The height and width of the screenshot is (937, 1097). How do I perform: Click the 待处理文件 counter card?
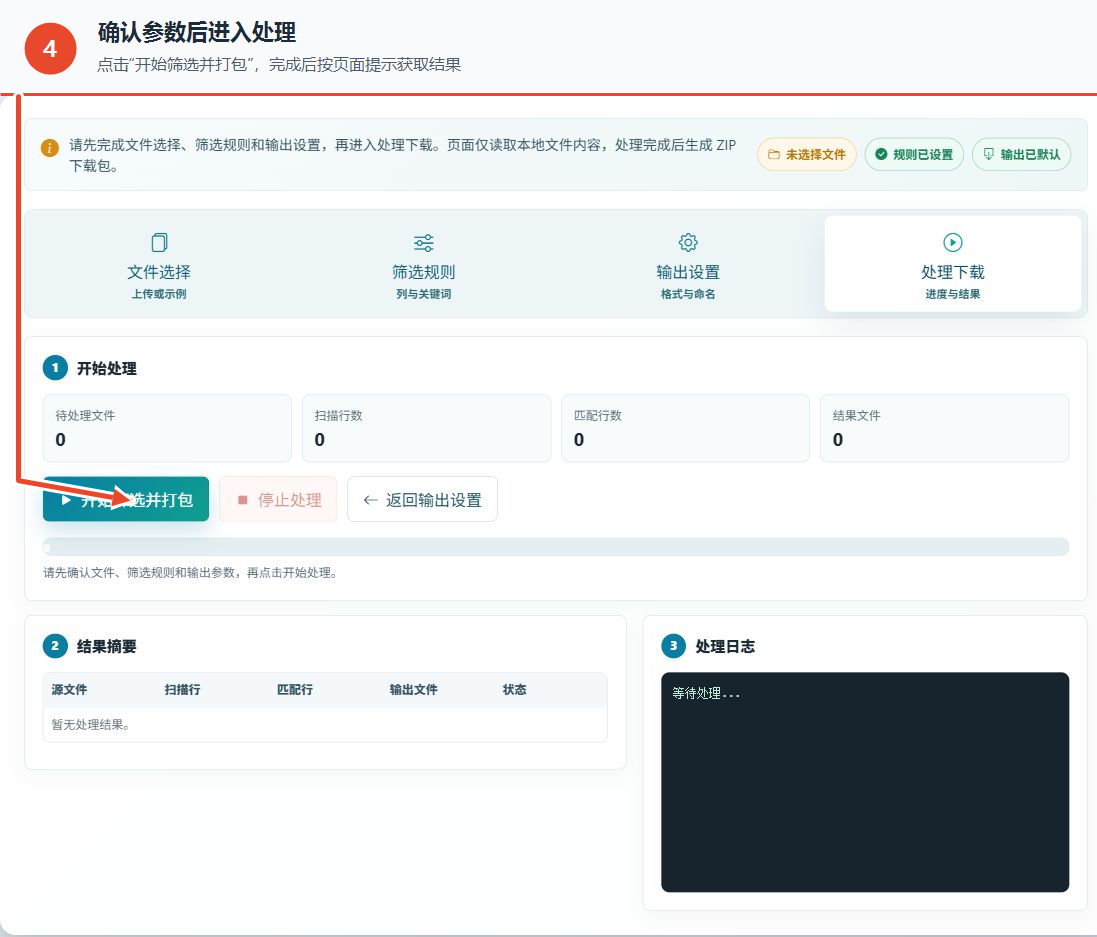167,428
